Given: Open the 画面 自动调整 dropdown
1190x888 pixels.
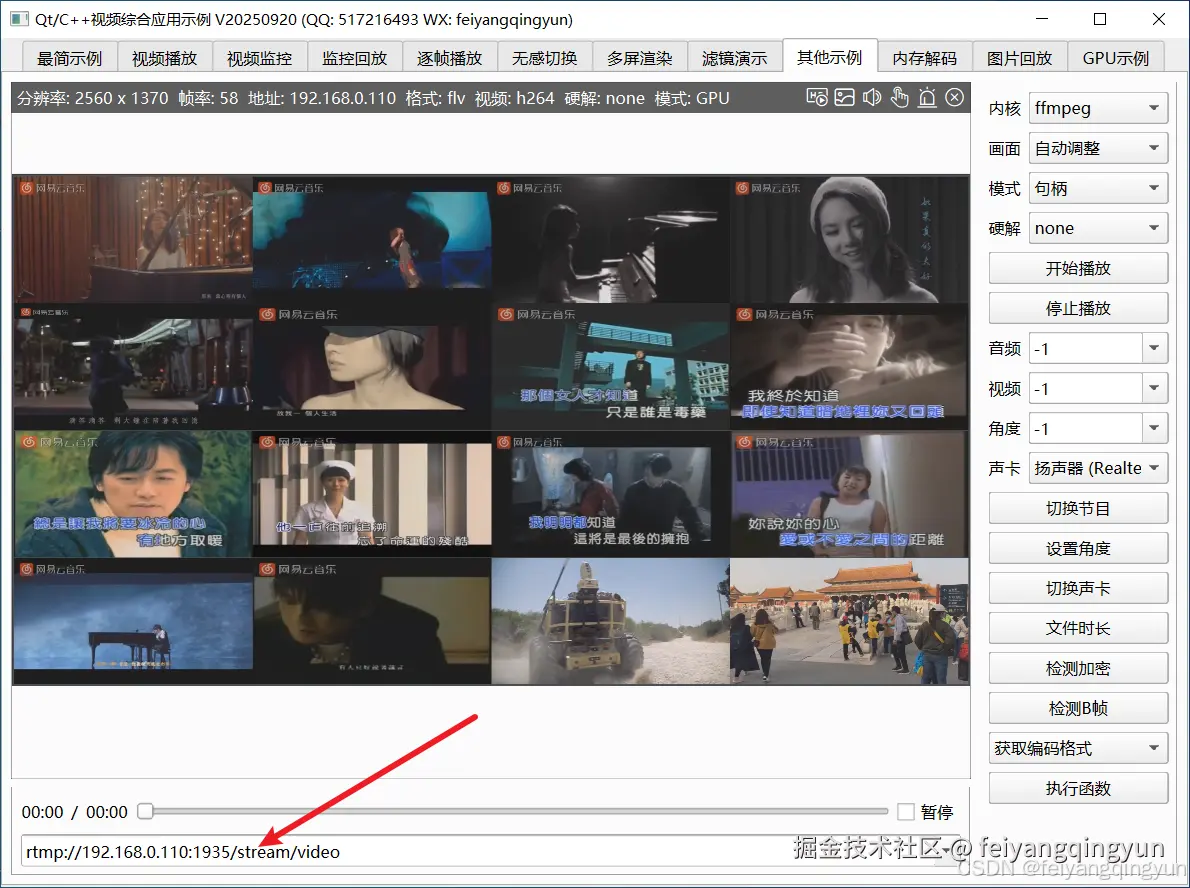Looking at the screenshot, I should click(x=1098, y=149).
